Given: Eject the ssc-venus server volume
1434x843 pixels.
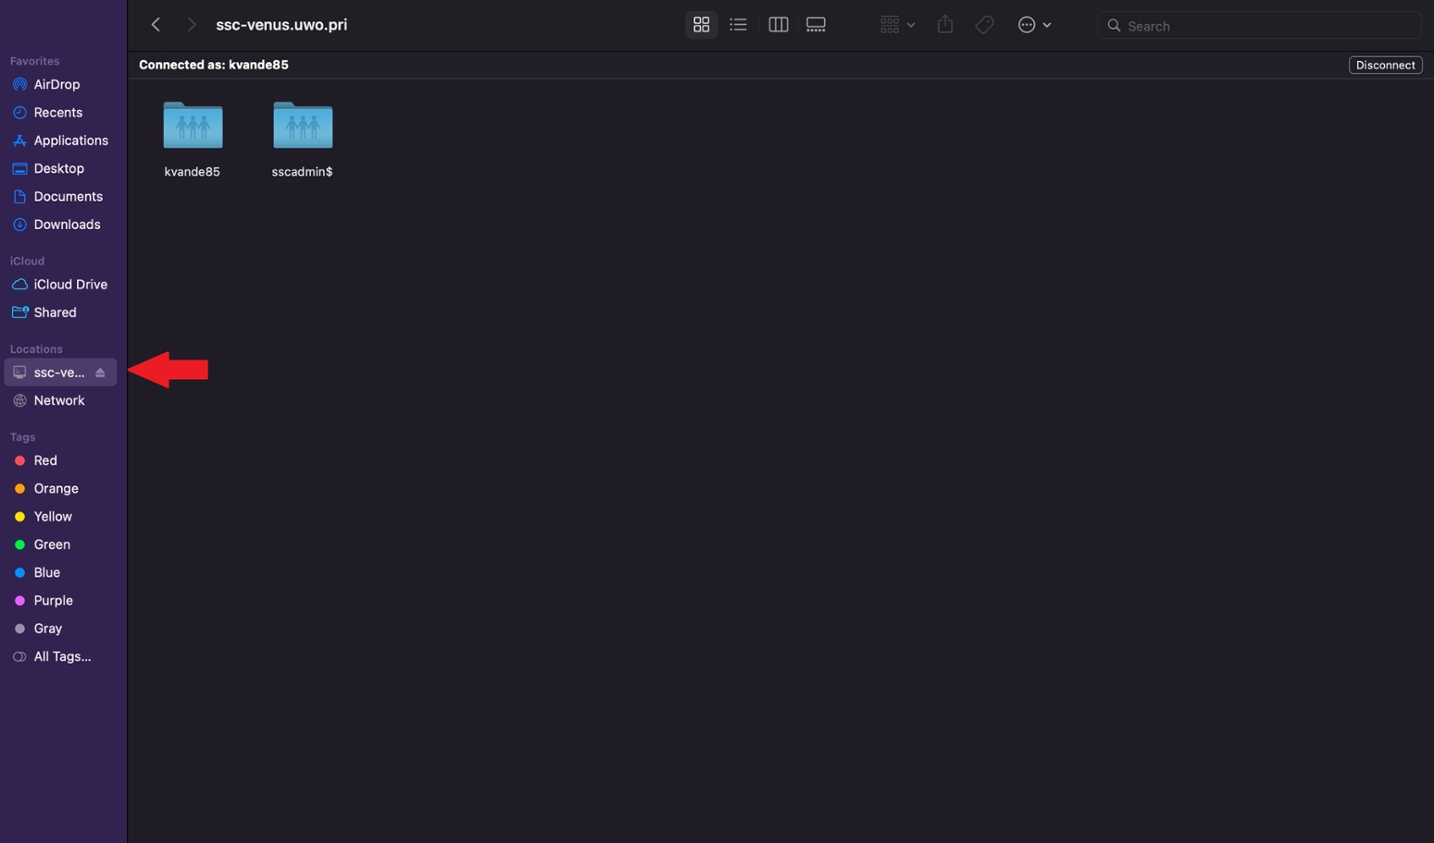Looking at the screenshot, I should point(100,371).
